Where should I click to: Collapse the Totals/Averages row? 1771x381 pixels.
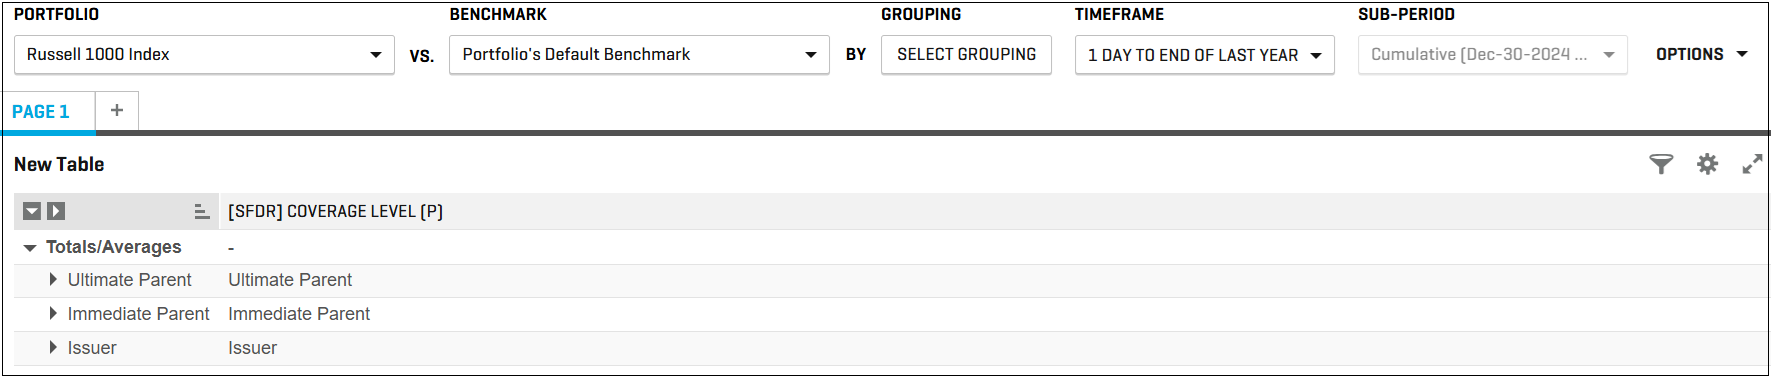(30, 247)
